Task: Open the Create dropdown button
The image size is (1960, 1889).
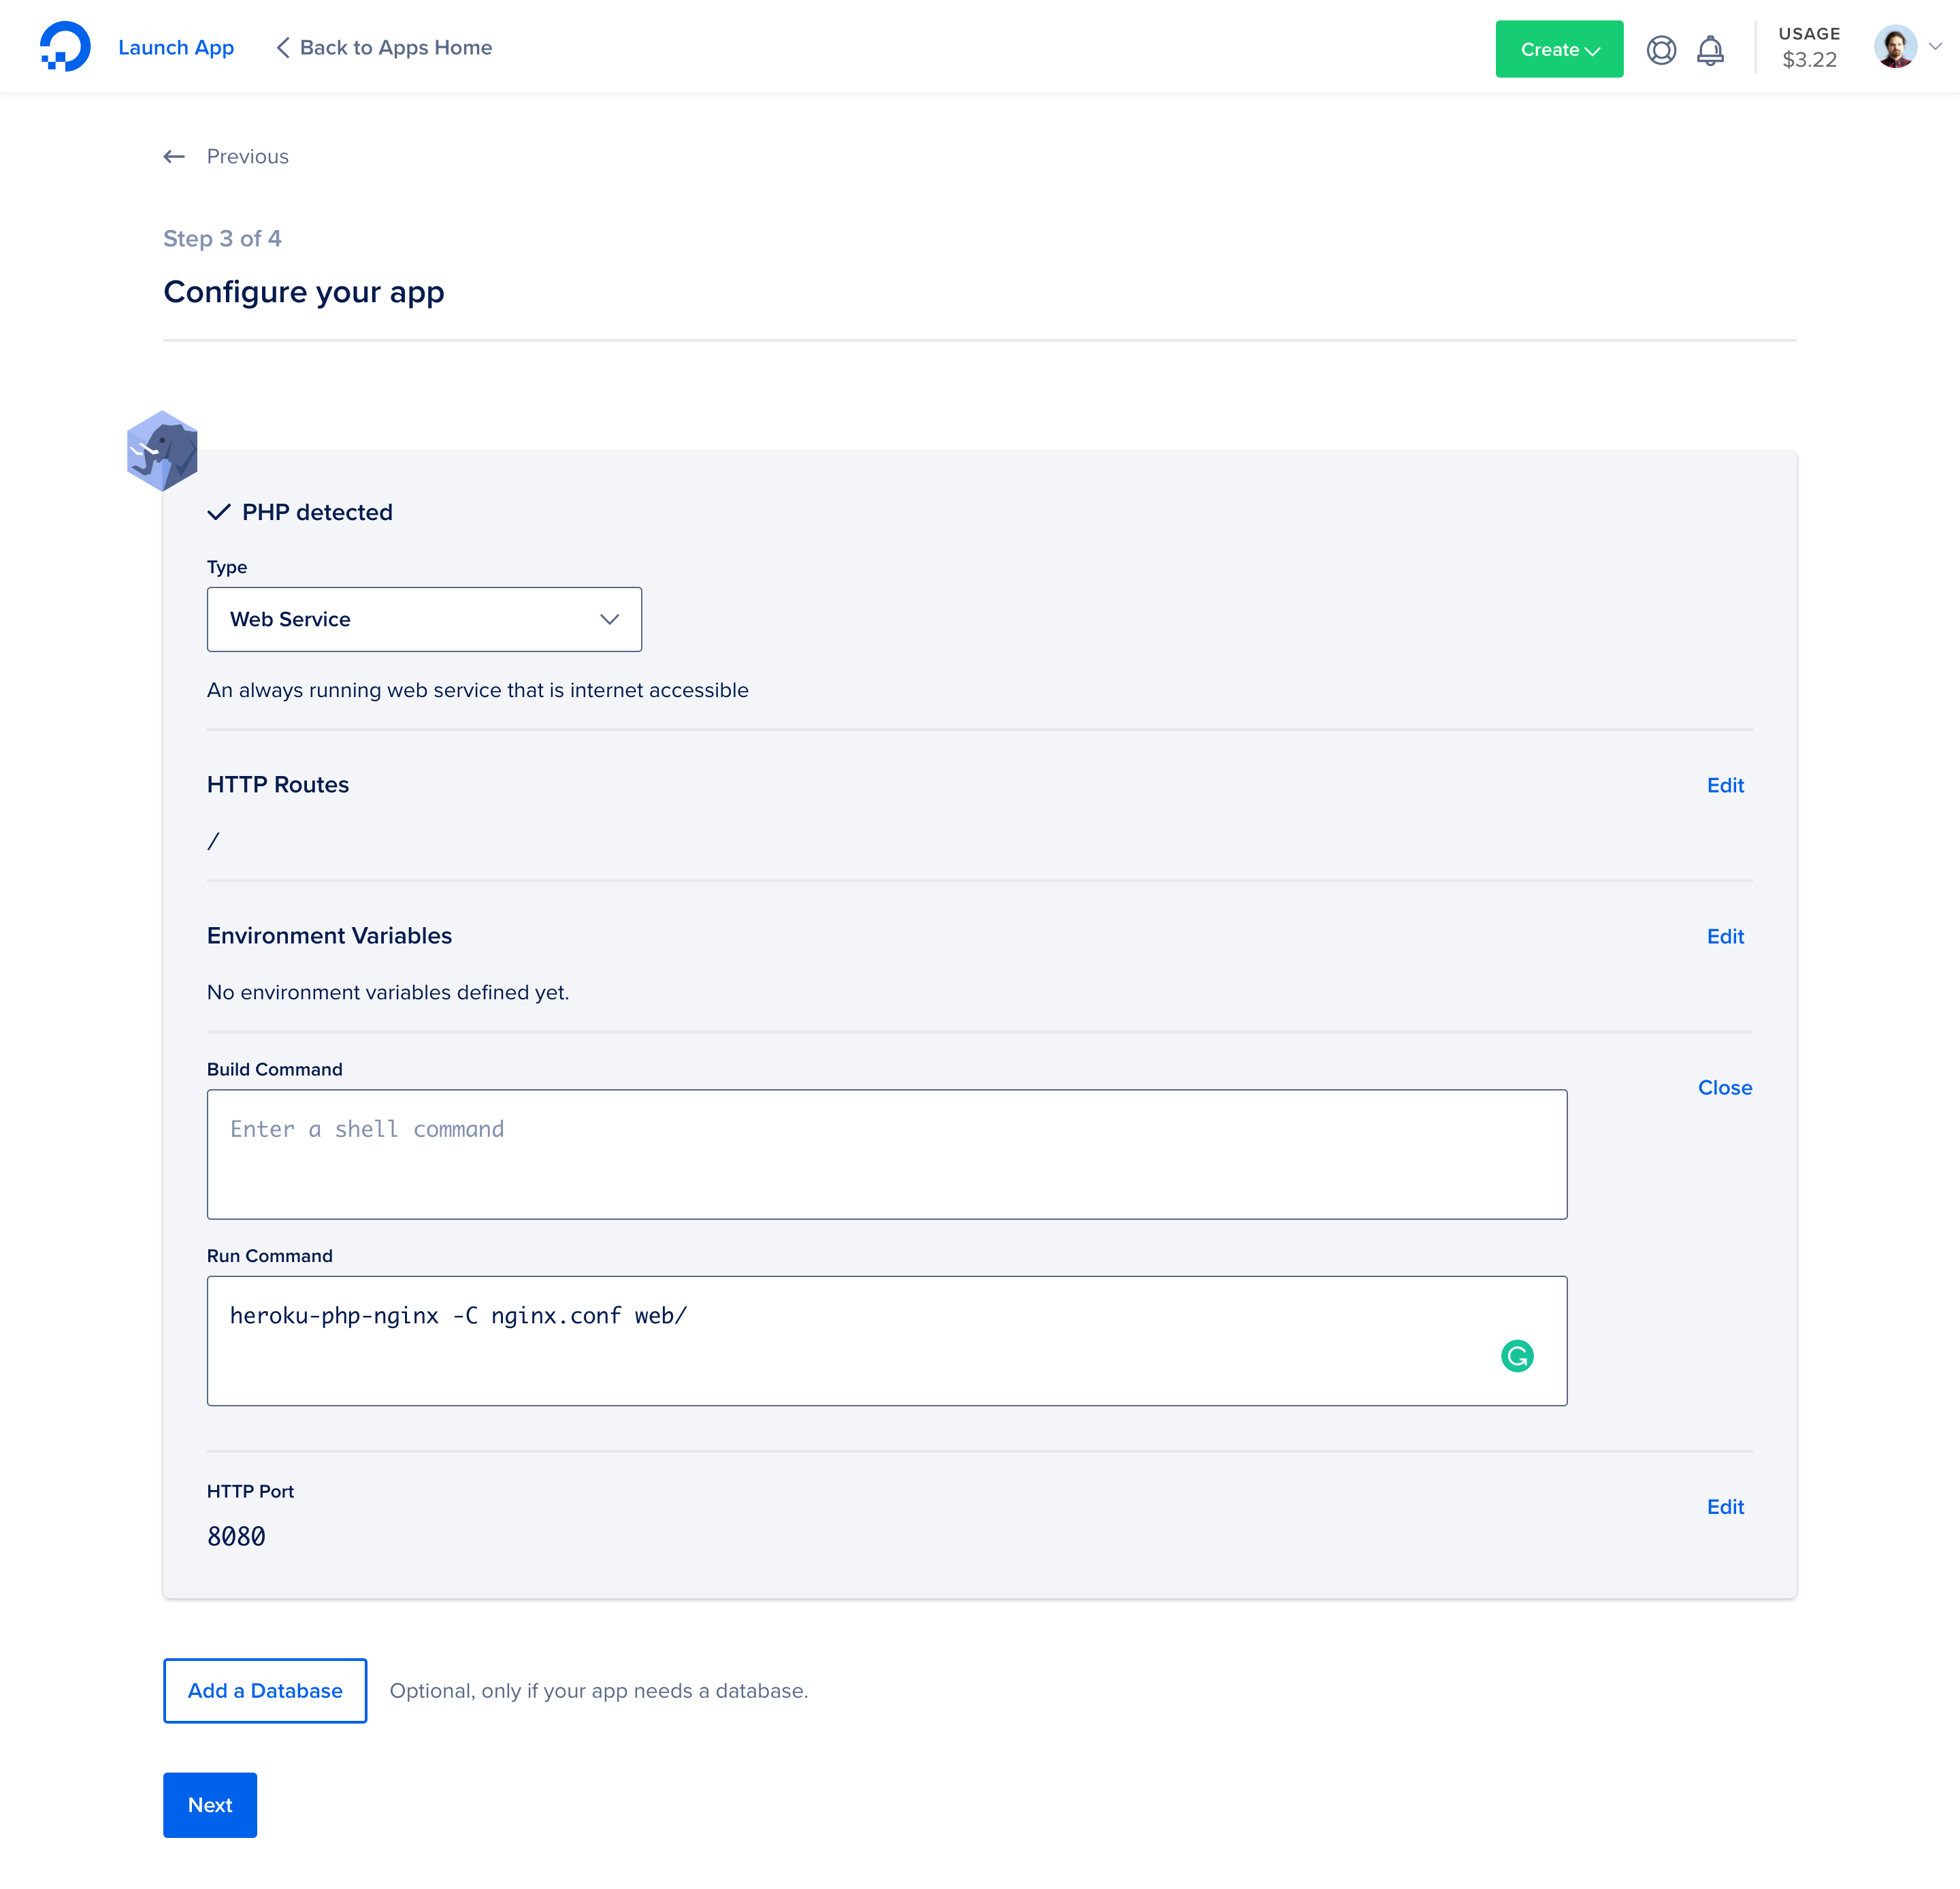Action: pos(1558,49)
